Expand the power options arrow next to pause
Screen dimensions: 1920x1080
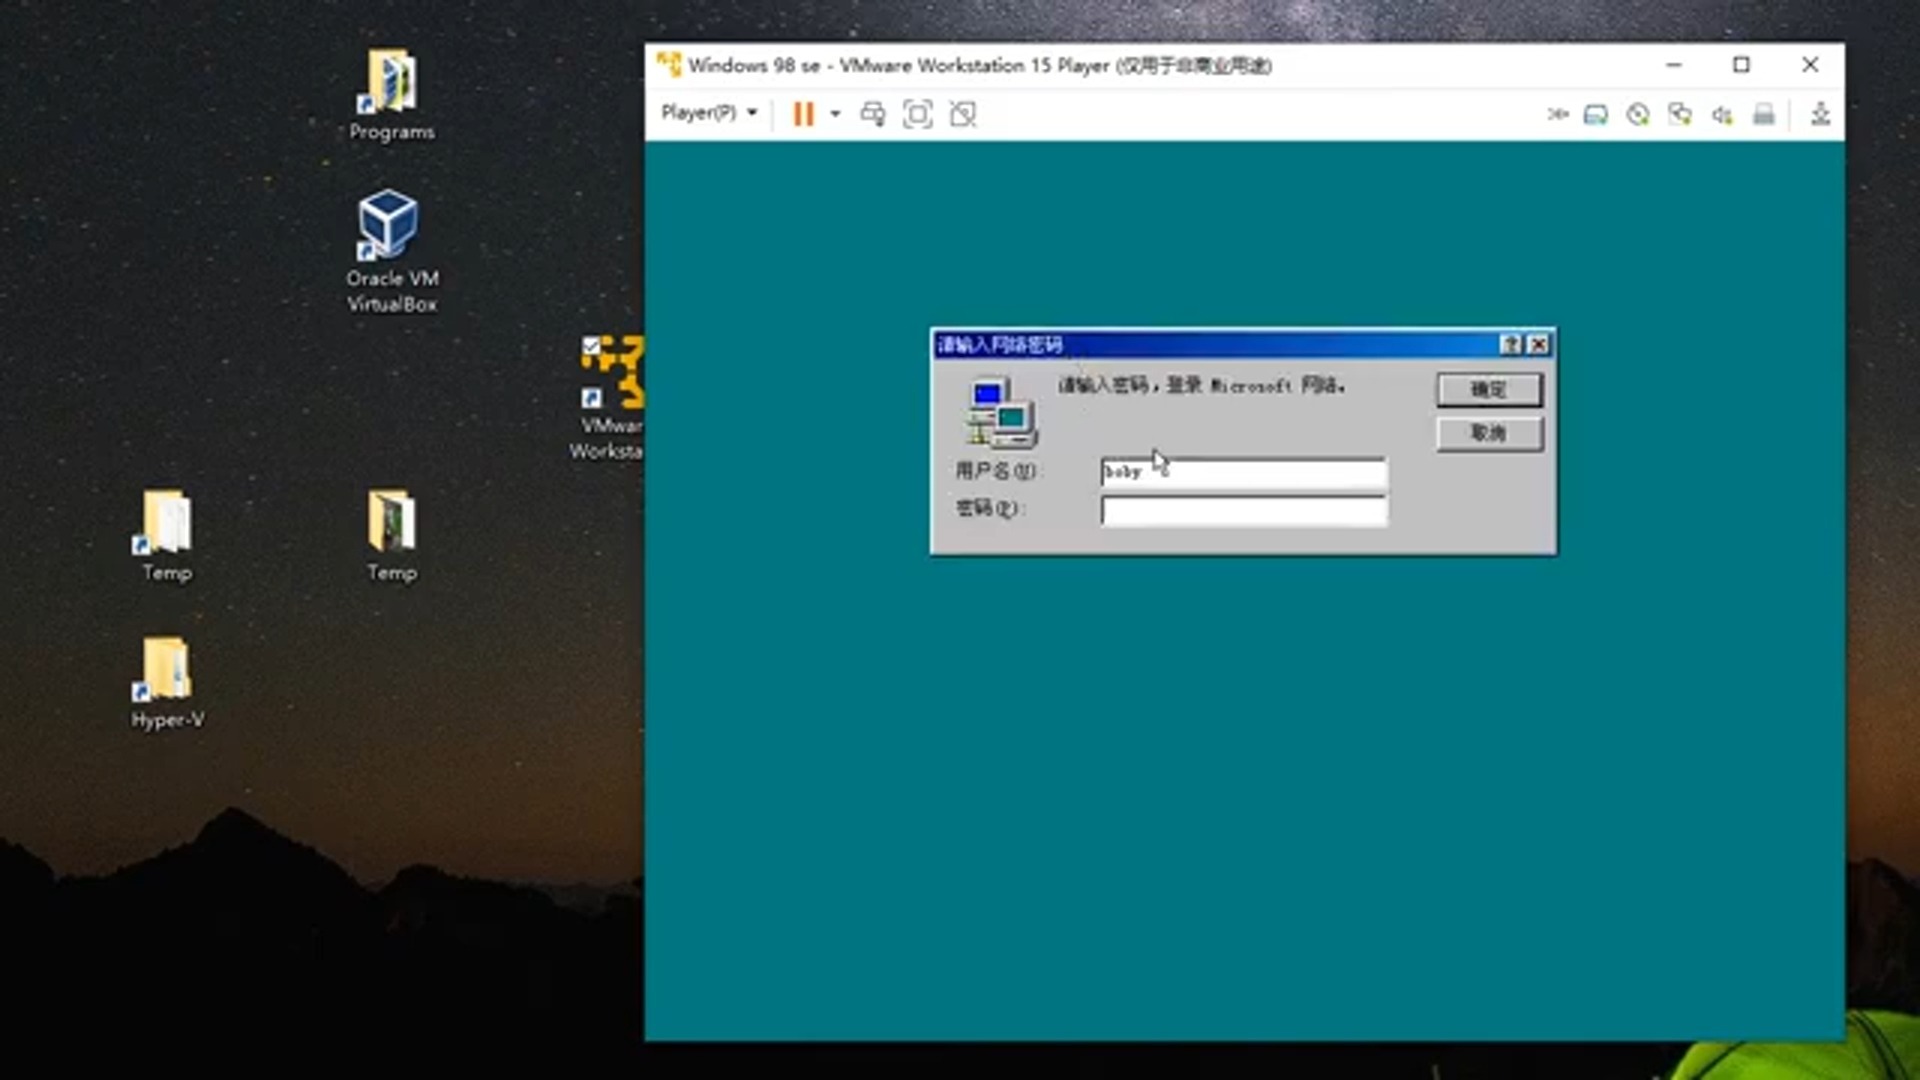[835, 114]
